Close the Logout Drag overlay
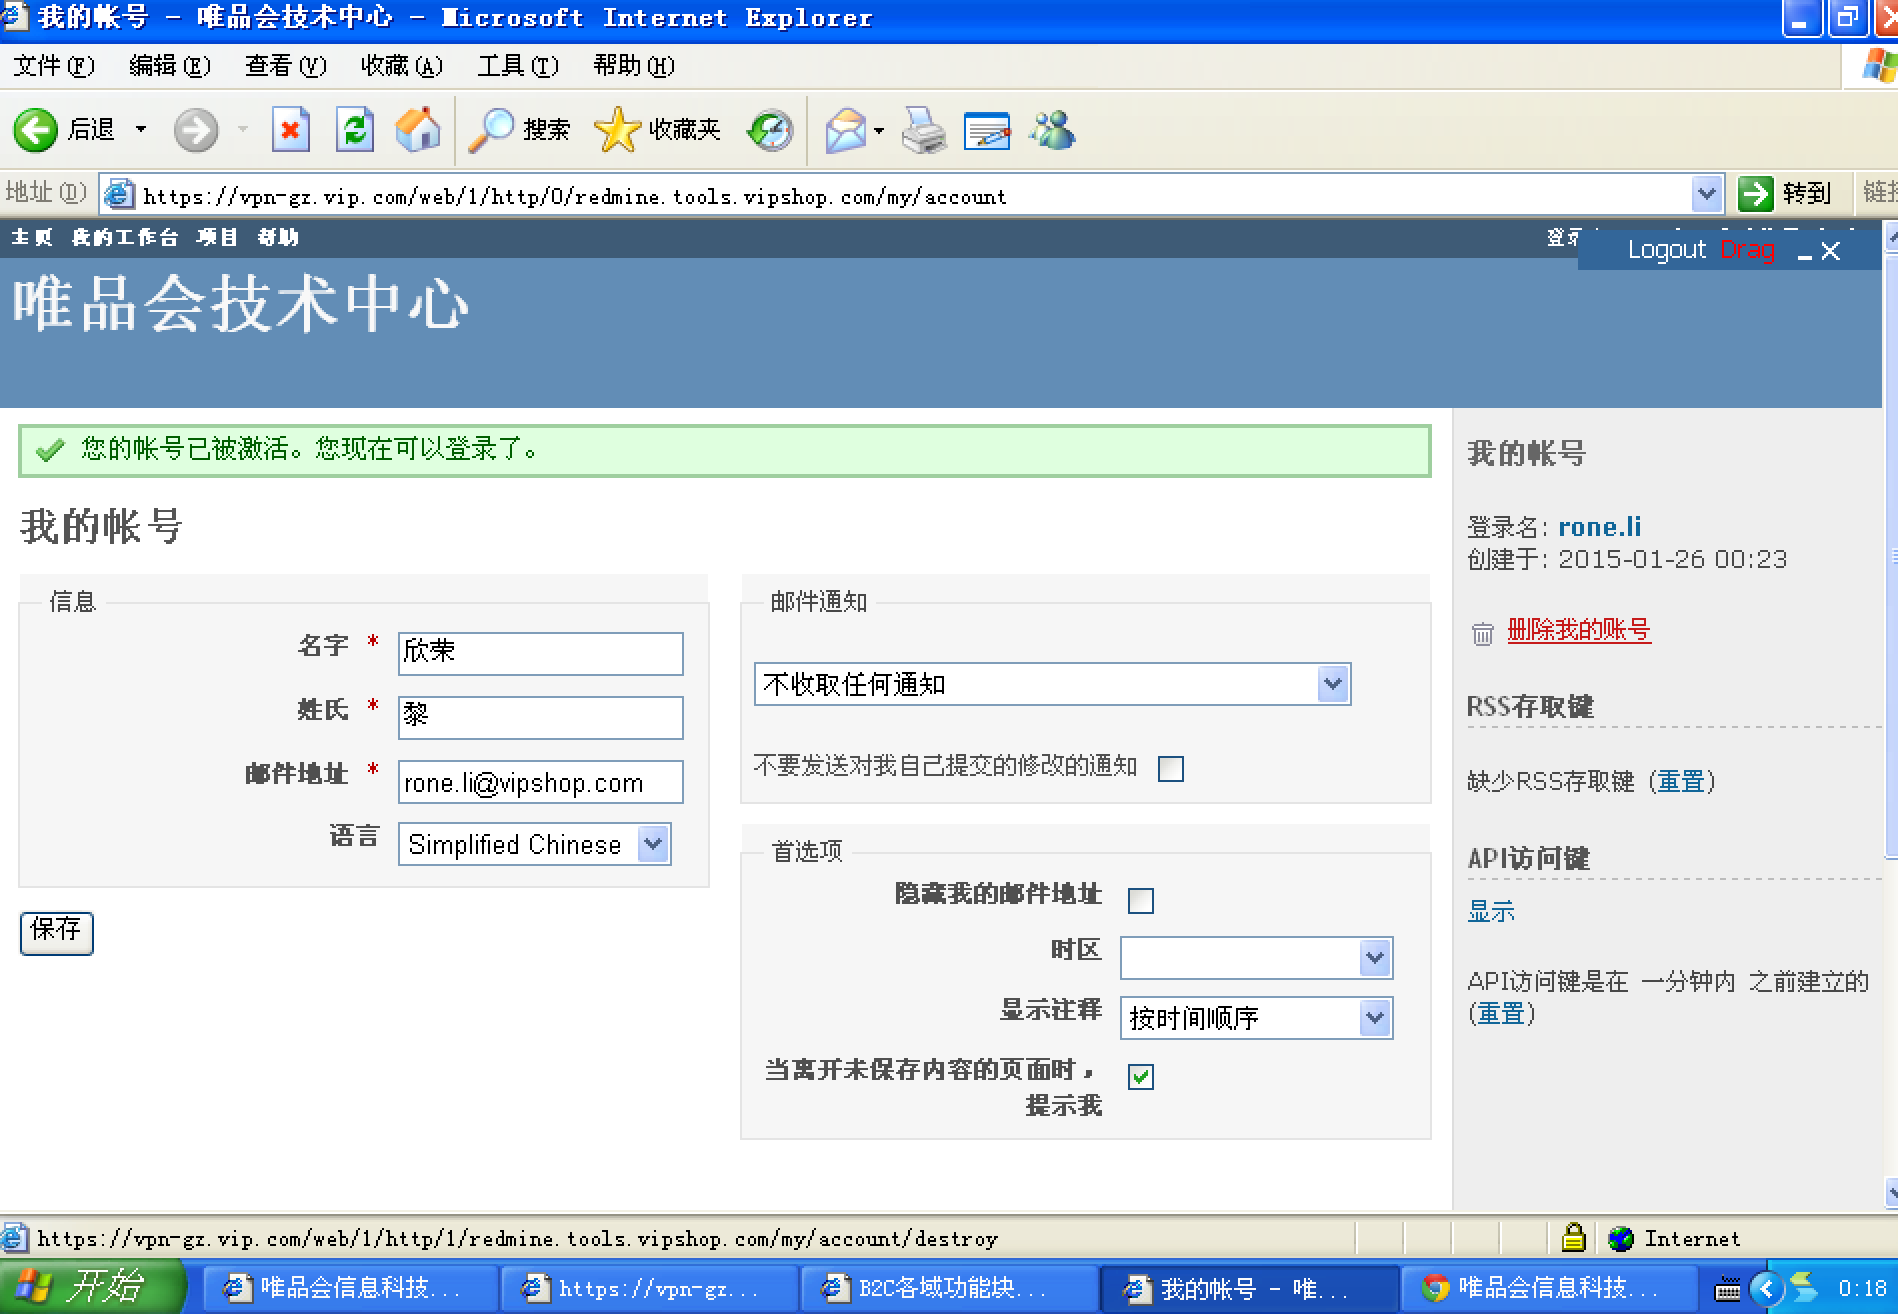 click(x=1830, y=251)
